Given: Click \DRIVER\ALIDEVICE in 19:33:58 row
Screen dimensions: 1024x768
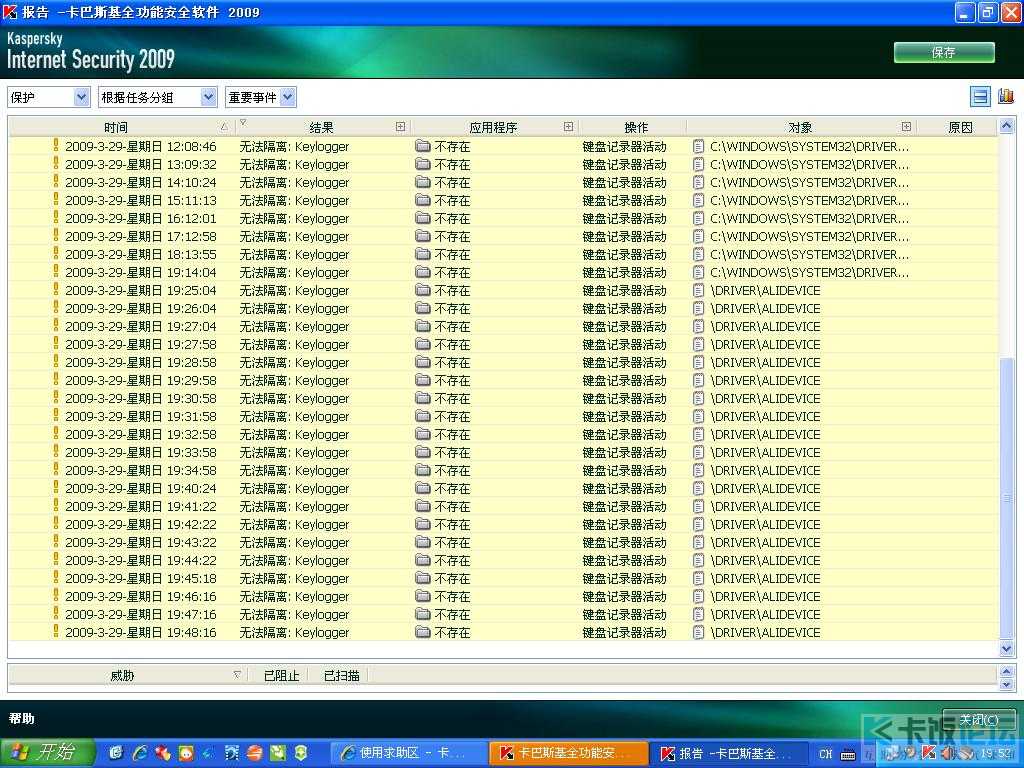Looking at the screenshot, I should pos(765,453).
